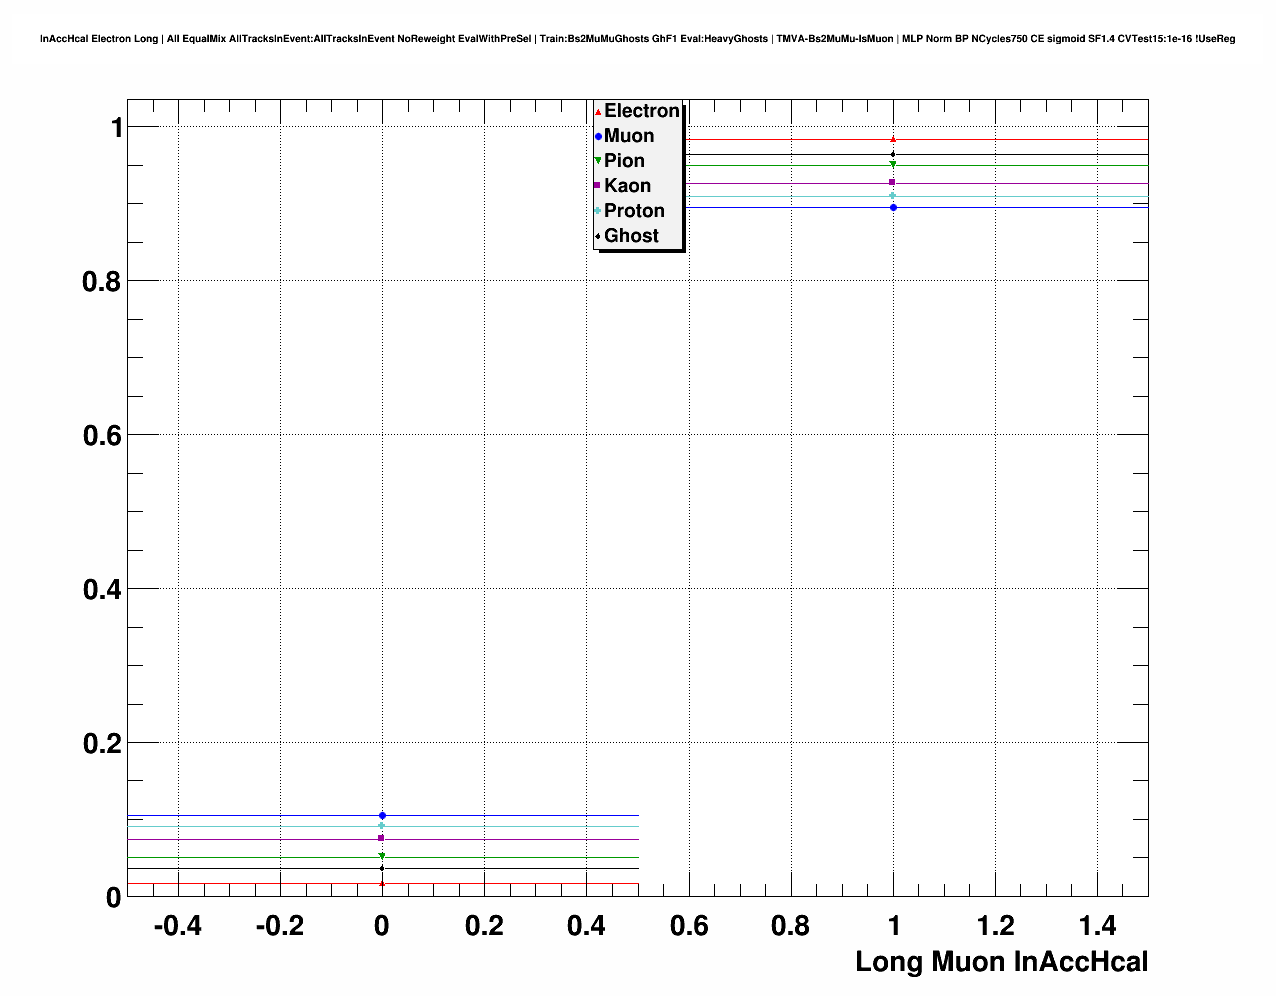Viewport: 1276px width, 996px height.
Task: Select the black Ghost data point at x=1
Action: pos(893,153)
